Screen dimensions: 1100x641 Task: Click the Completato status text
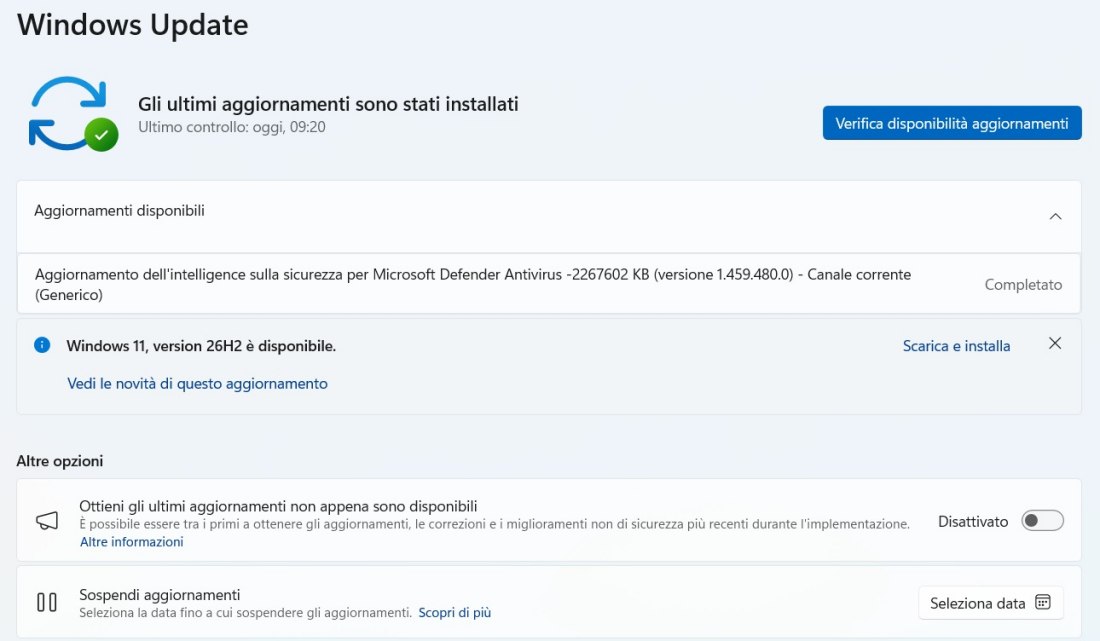pos(1023,285)
